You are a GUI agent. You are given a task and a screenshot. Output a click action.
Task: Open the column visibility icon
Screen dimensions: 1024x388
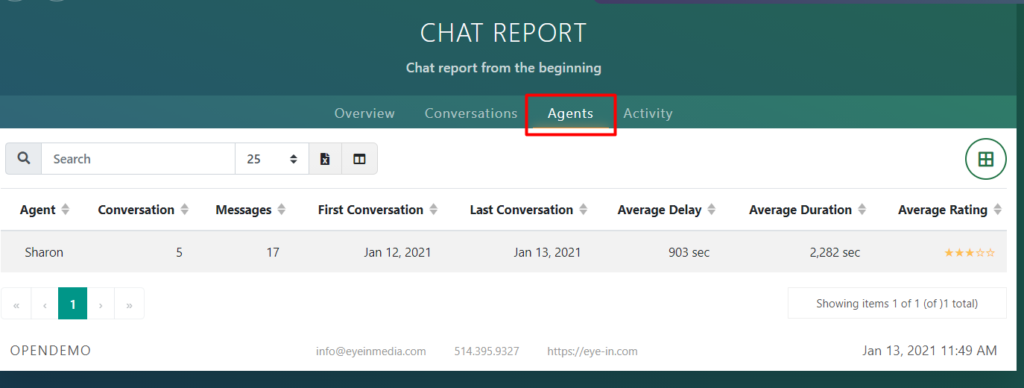pos(359,159)
